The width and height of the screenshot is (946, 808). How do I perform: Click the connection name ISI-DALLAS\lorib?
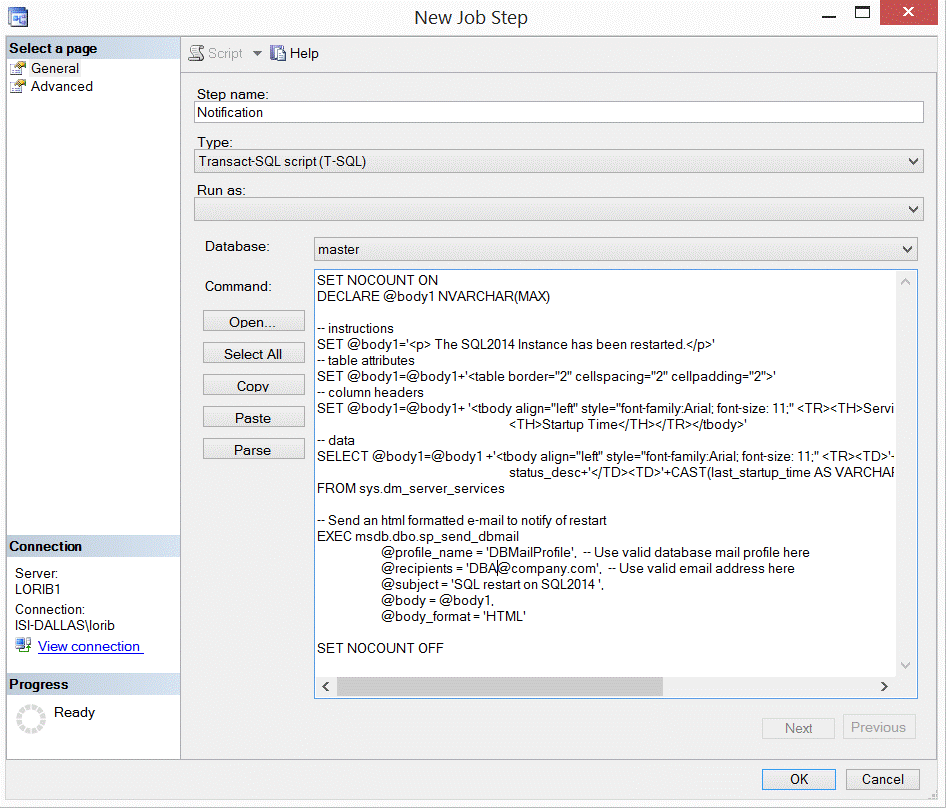tap(65, 625)
